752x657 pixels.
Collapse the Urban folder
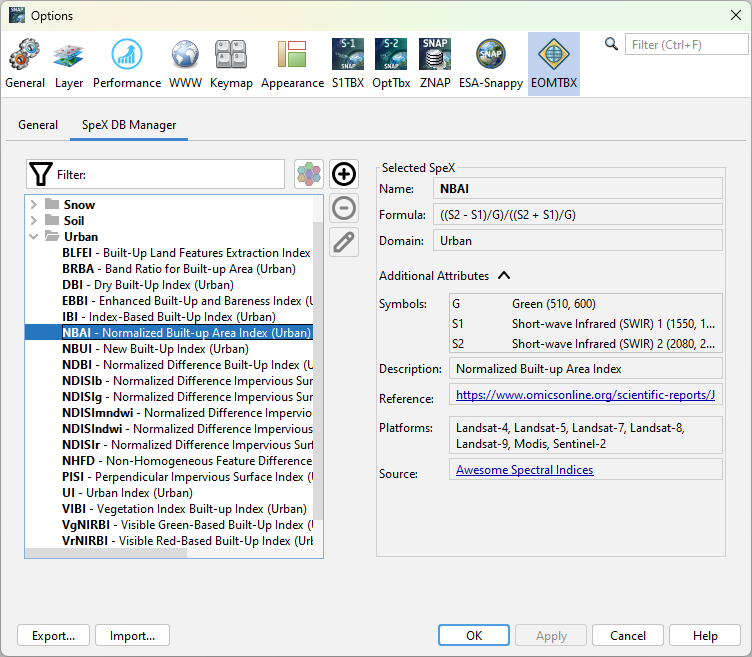(33, 237)
